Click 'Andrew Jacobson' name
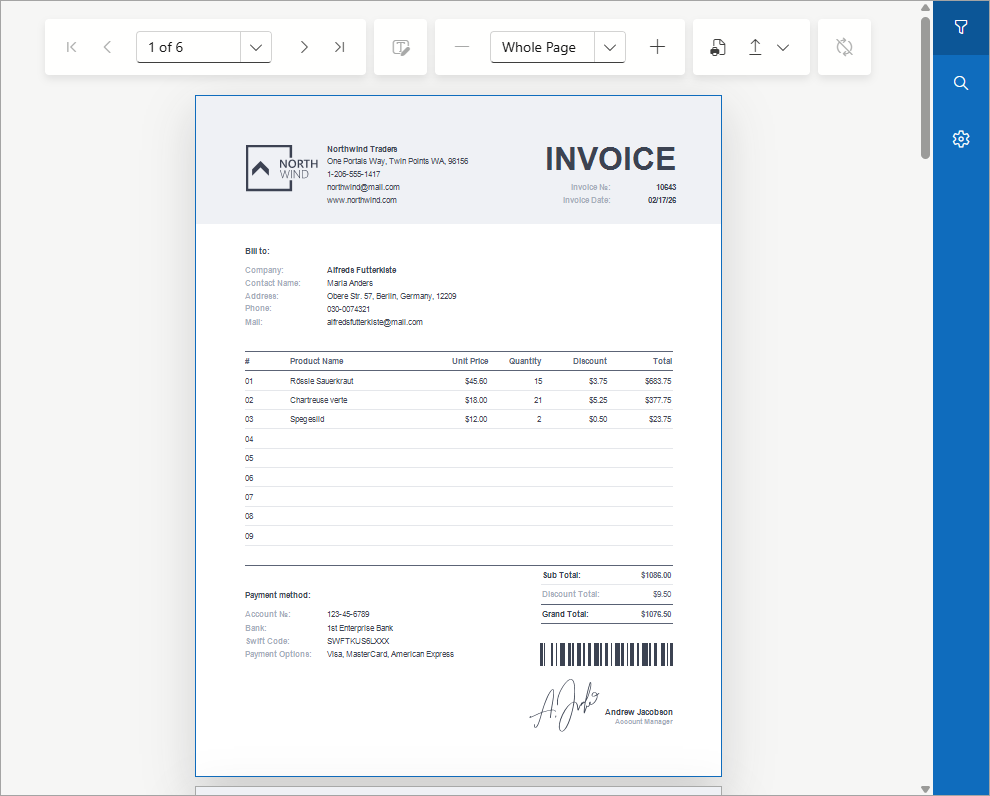Image resolution: width=990 pixels, height=796 pixels. click(x=638, y=712)
